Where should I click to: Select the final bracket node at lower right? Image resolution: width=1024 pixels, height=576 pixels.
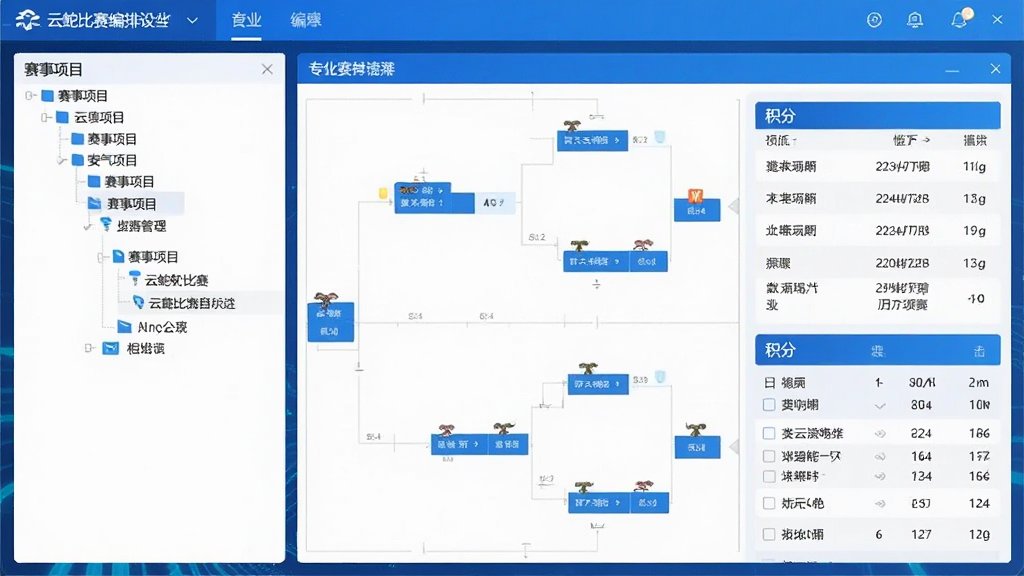697,447
